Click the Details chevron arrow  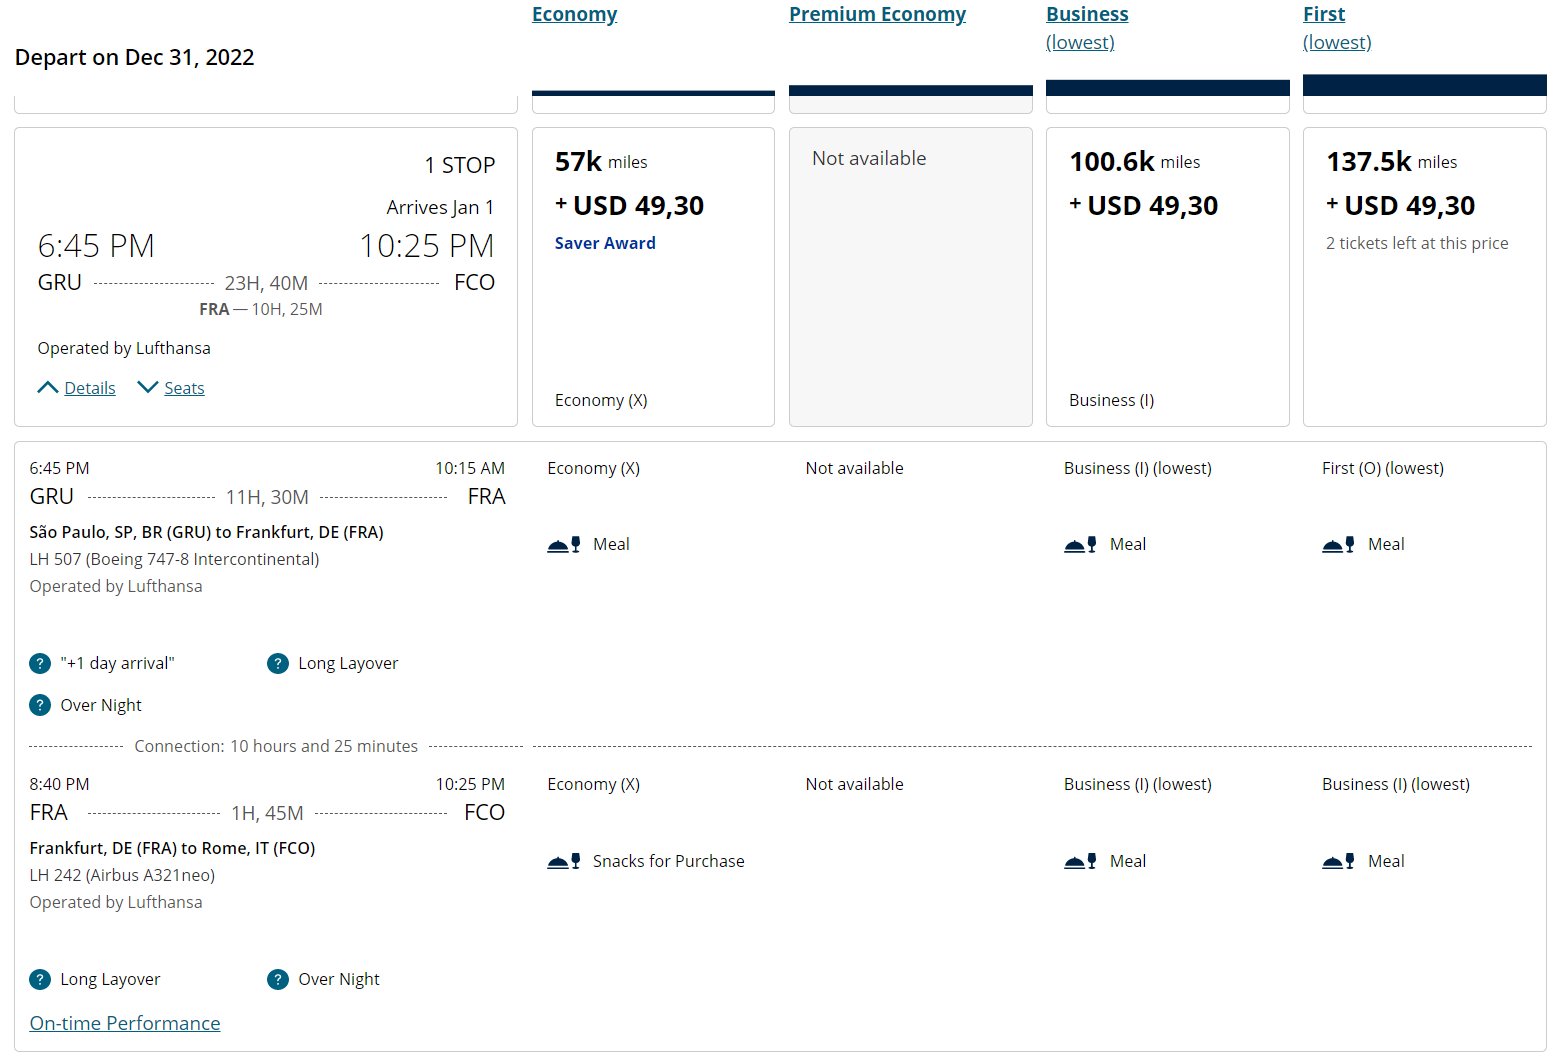47,387
